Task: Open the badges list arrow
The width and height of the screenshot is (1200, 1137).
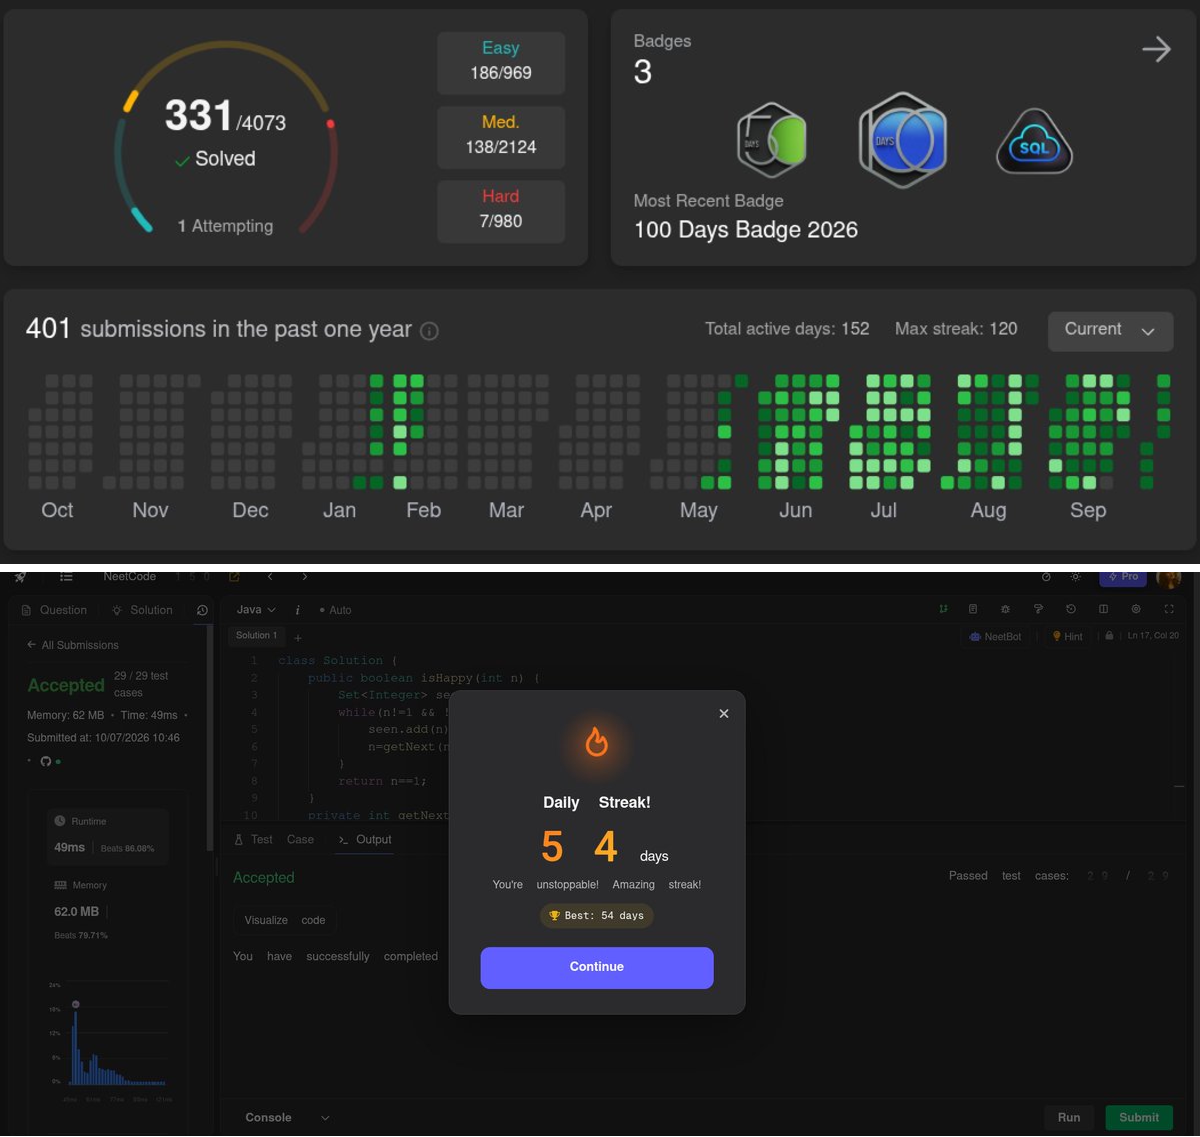Action: [x=1156, y=49]
